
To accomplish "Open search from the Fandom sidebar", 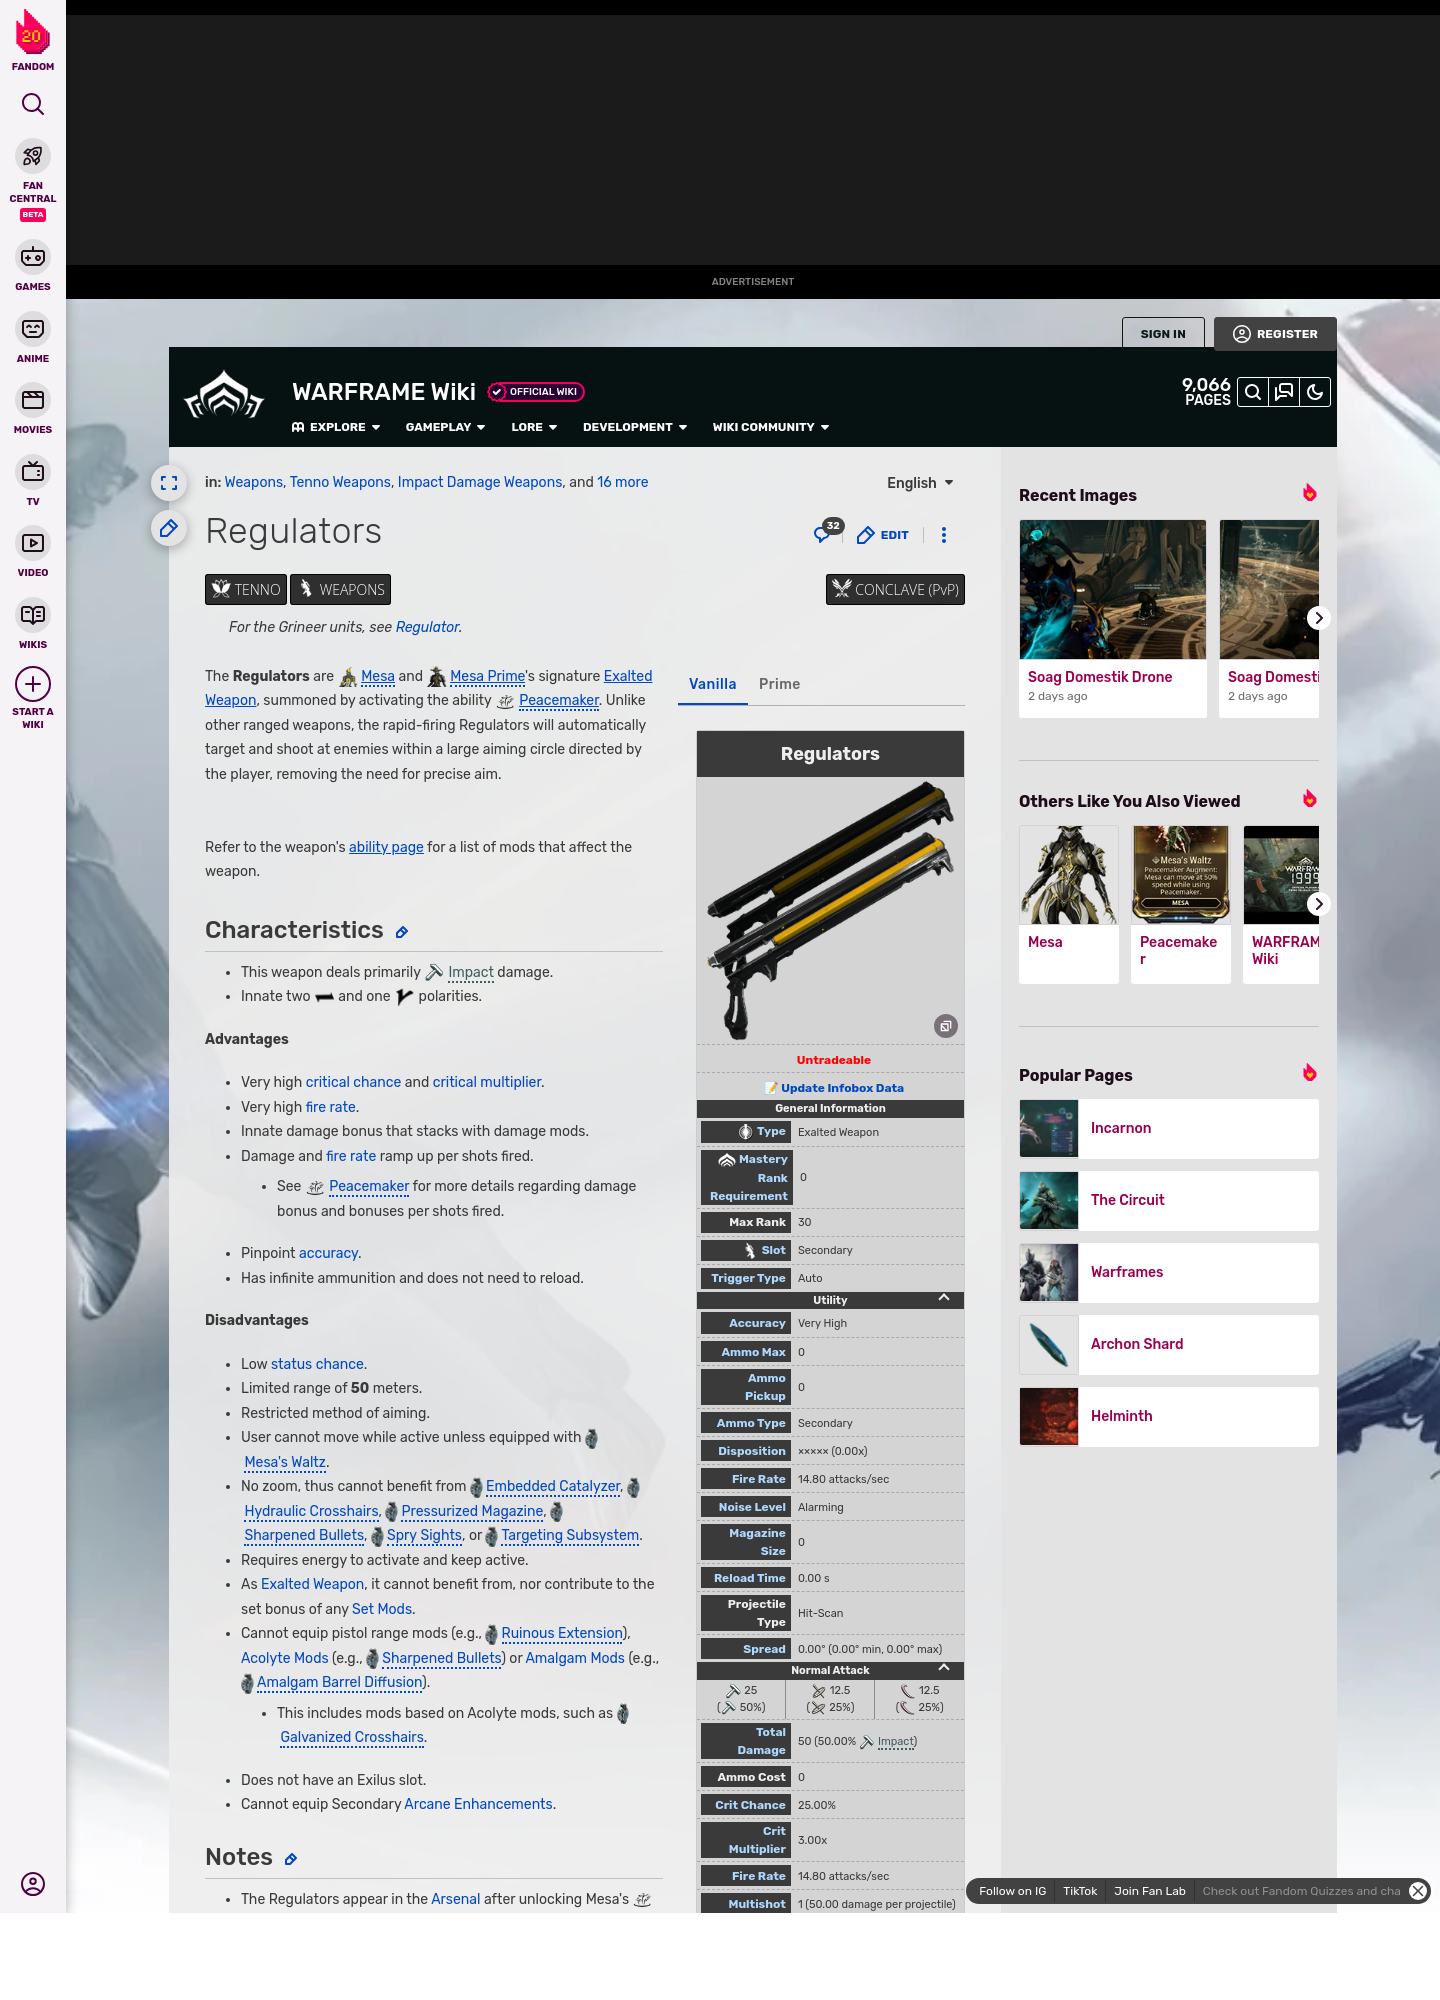I will (x=33, y=105).
